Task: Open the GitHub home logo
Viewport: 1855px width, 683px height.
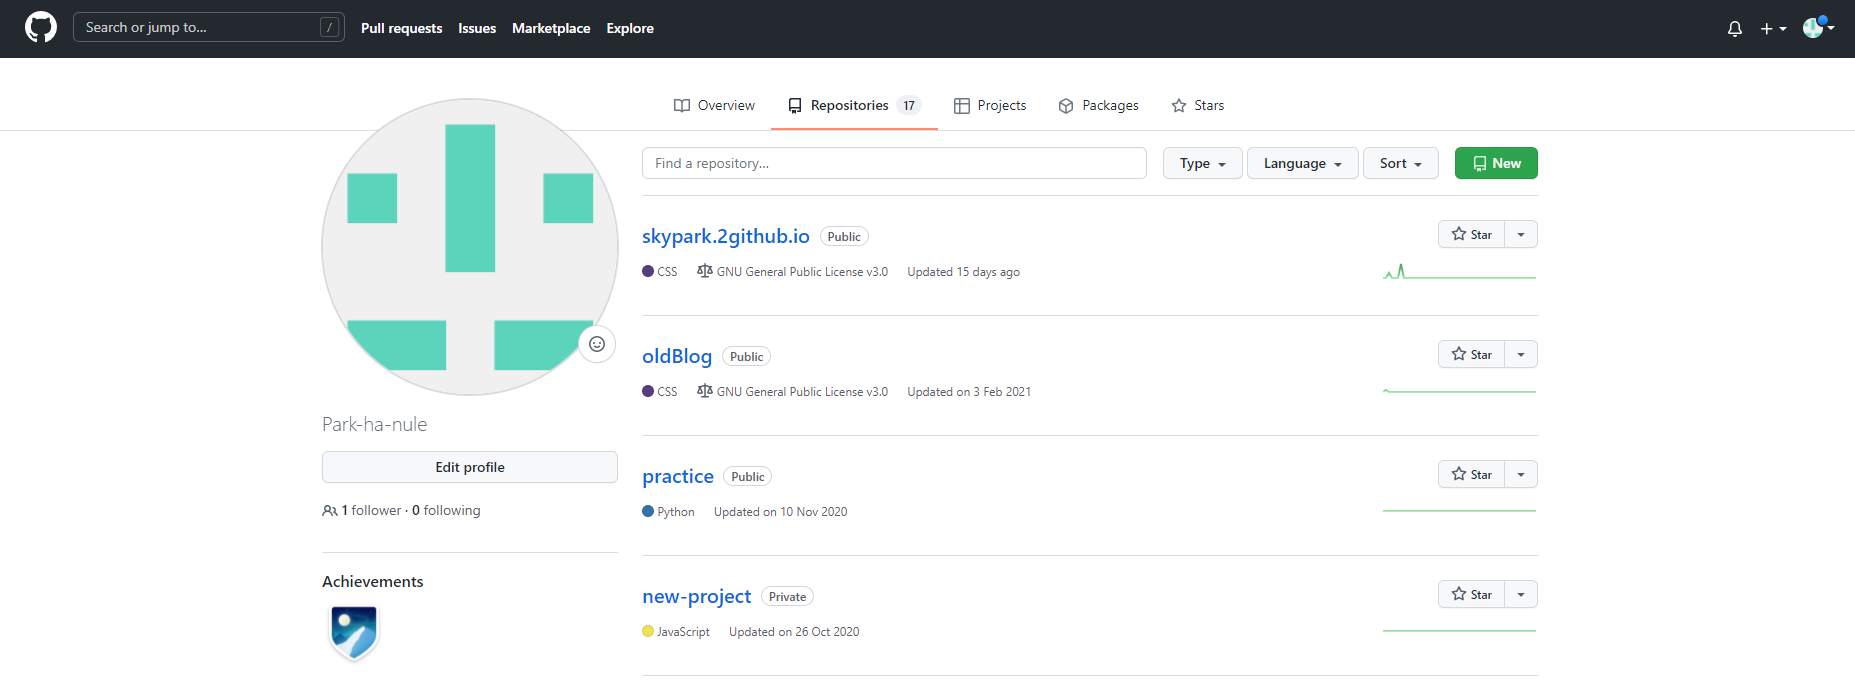Action: 41,27
